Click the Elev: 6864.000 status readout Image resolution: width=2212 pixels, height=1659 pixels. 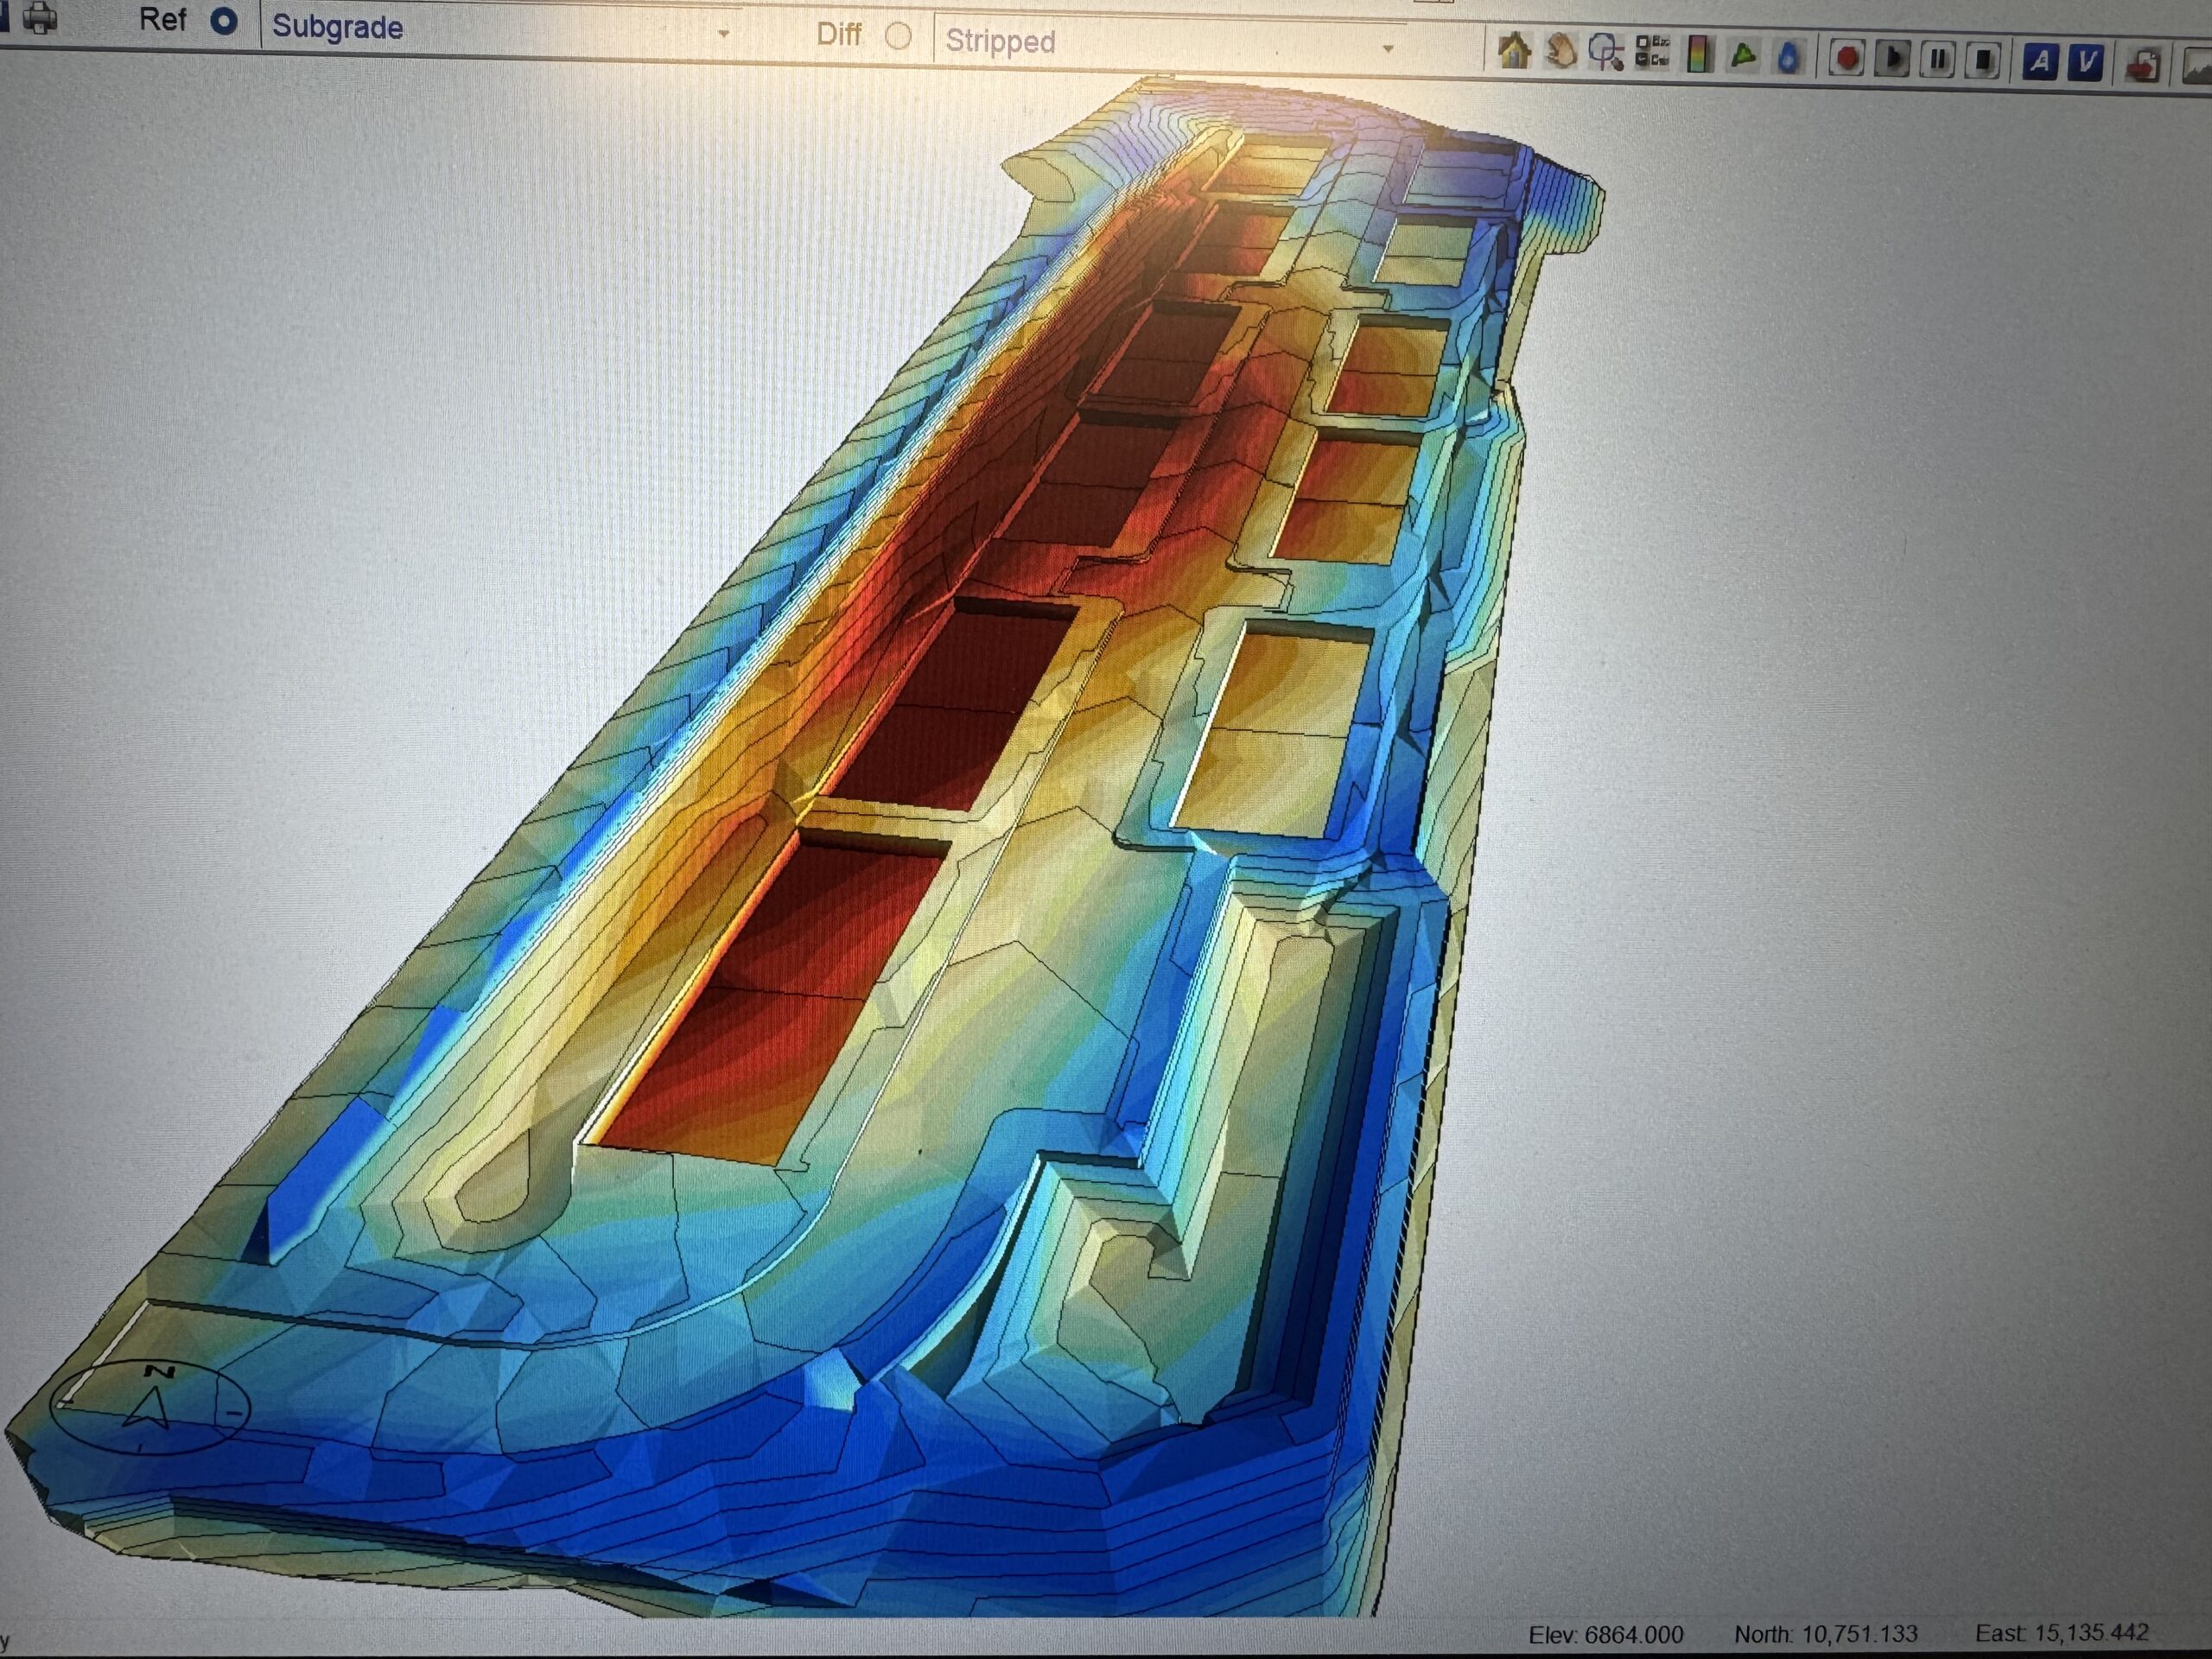1606,1635
